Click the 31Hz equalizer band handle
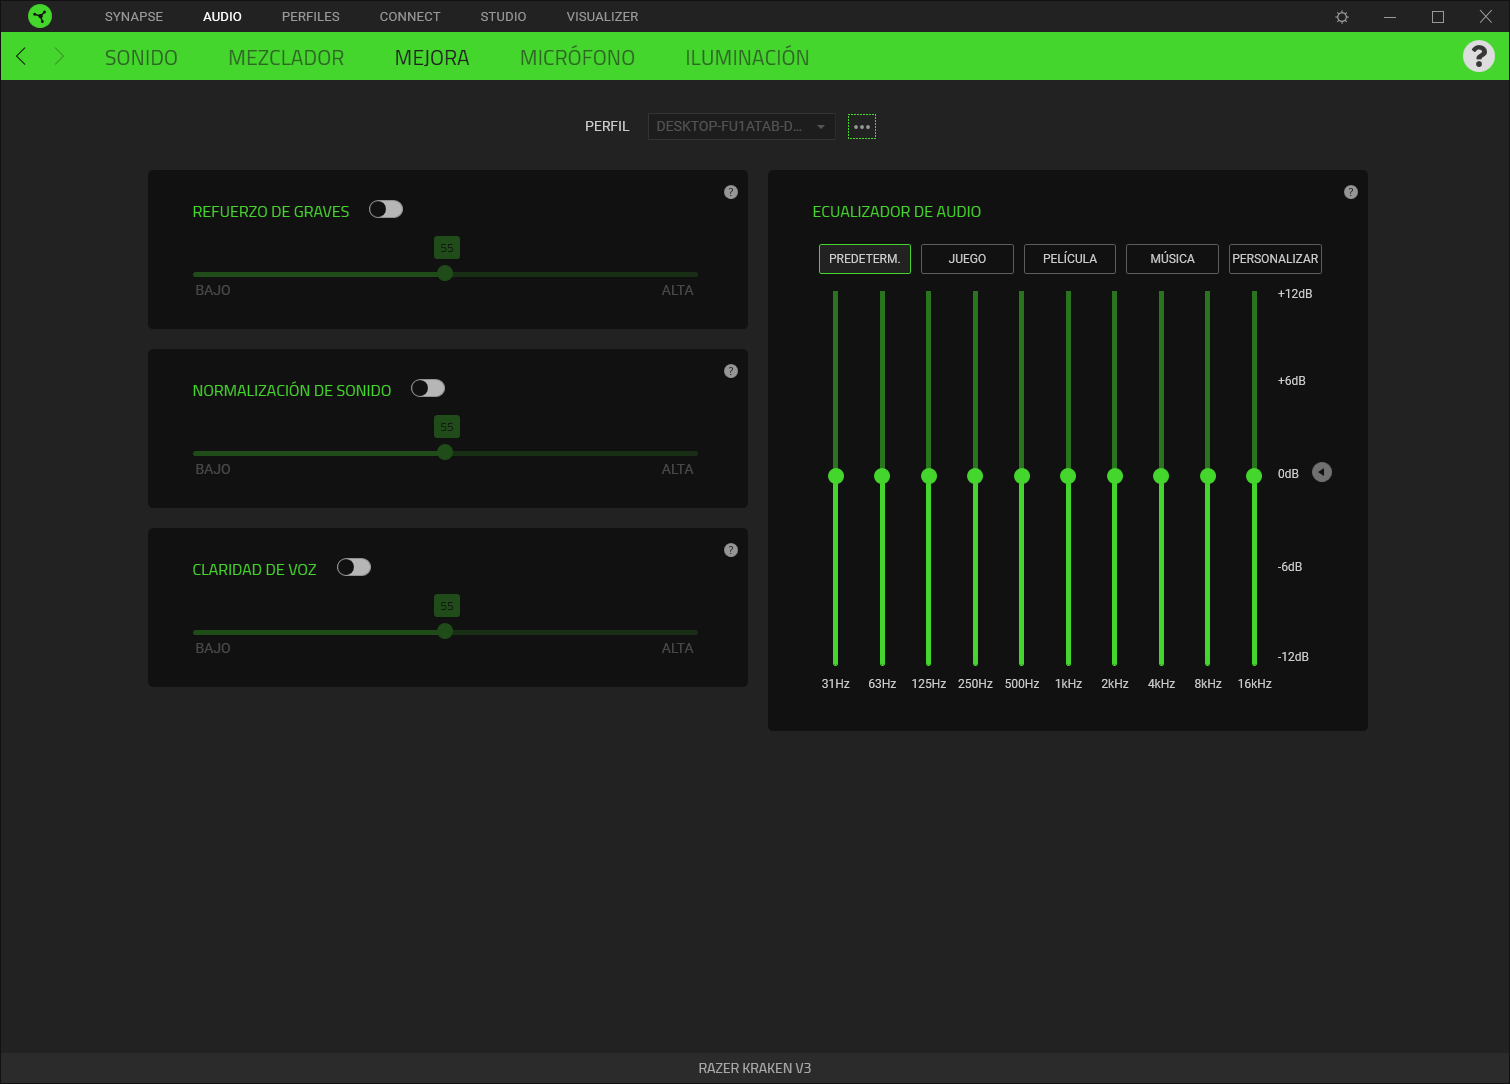This screenshot has height=1084, width=1510. (x=836, y=476)
